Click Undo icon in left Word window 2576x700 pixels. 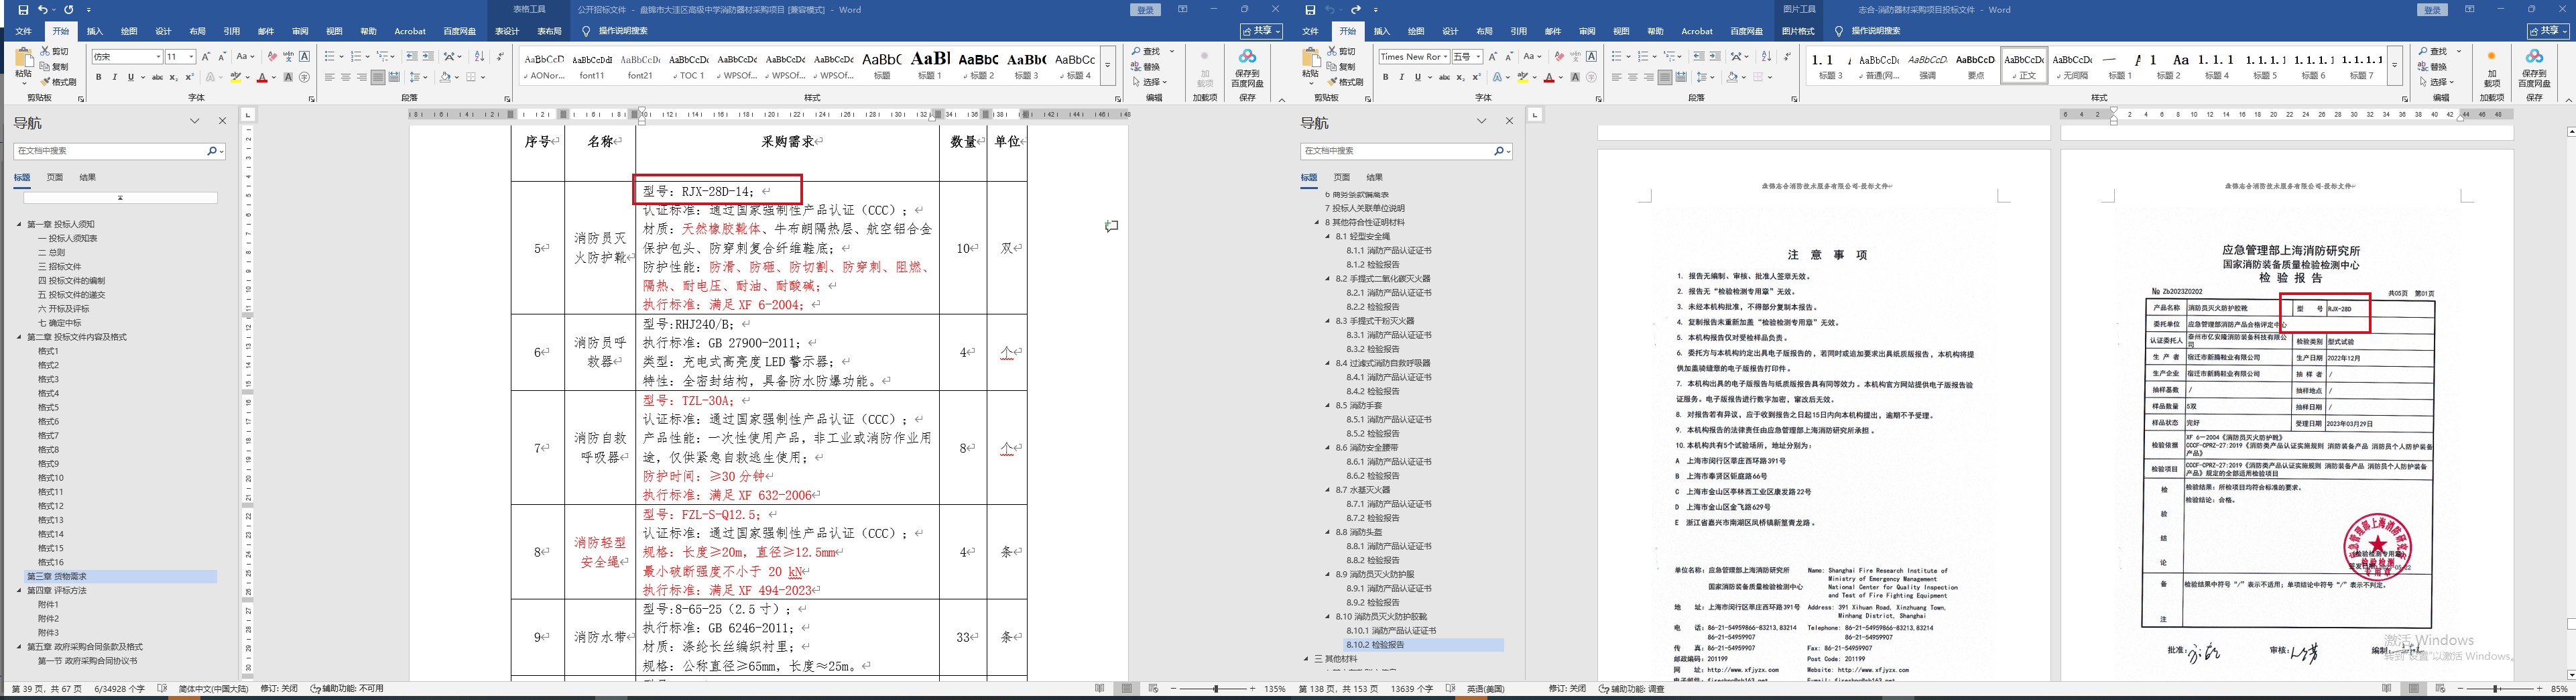(43, 10)
